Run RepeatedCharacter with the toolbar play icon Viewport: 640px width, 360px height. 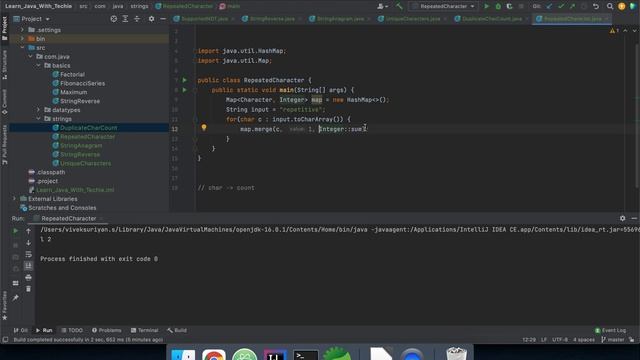[x=487, y=6]
